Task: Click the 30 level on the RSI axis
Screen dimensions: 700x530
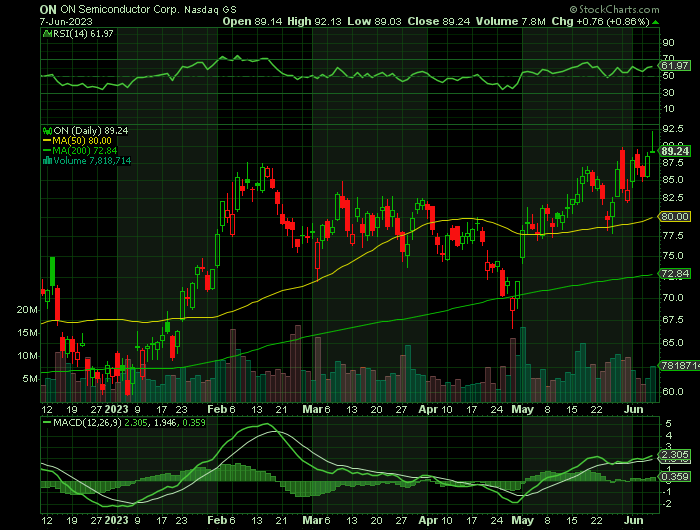Action: click(x=668, y=93)
